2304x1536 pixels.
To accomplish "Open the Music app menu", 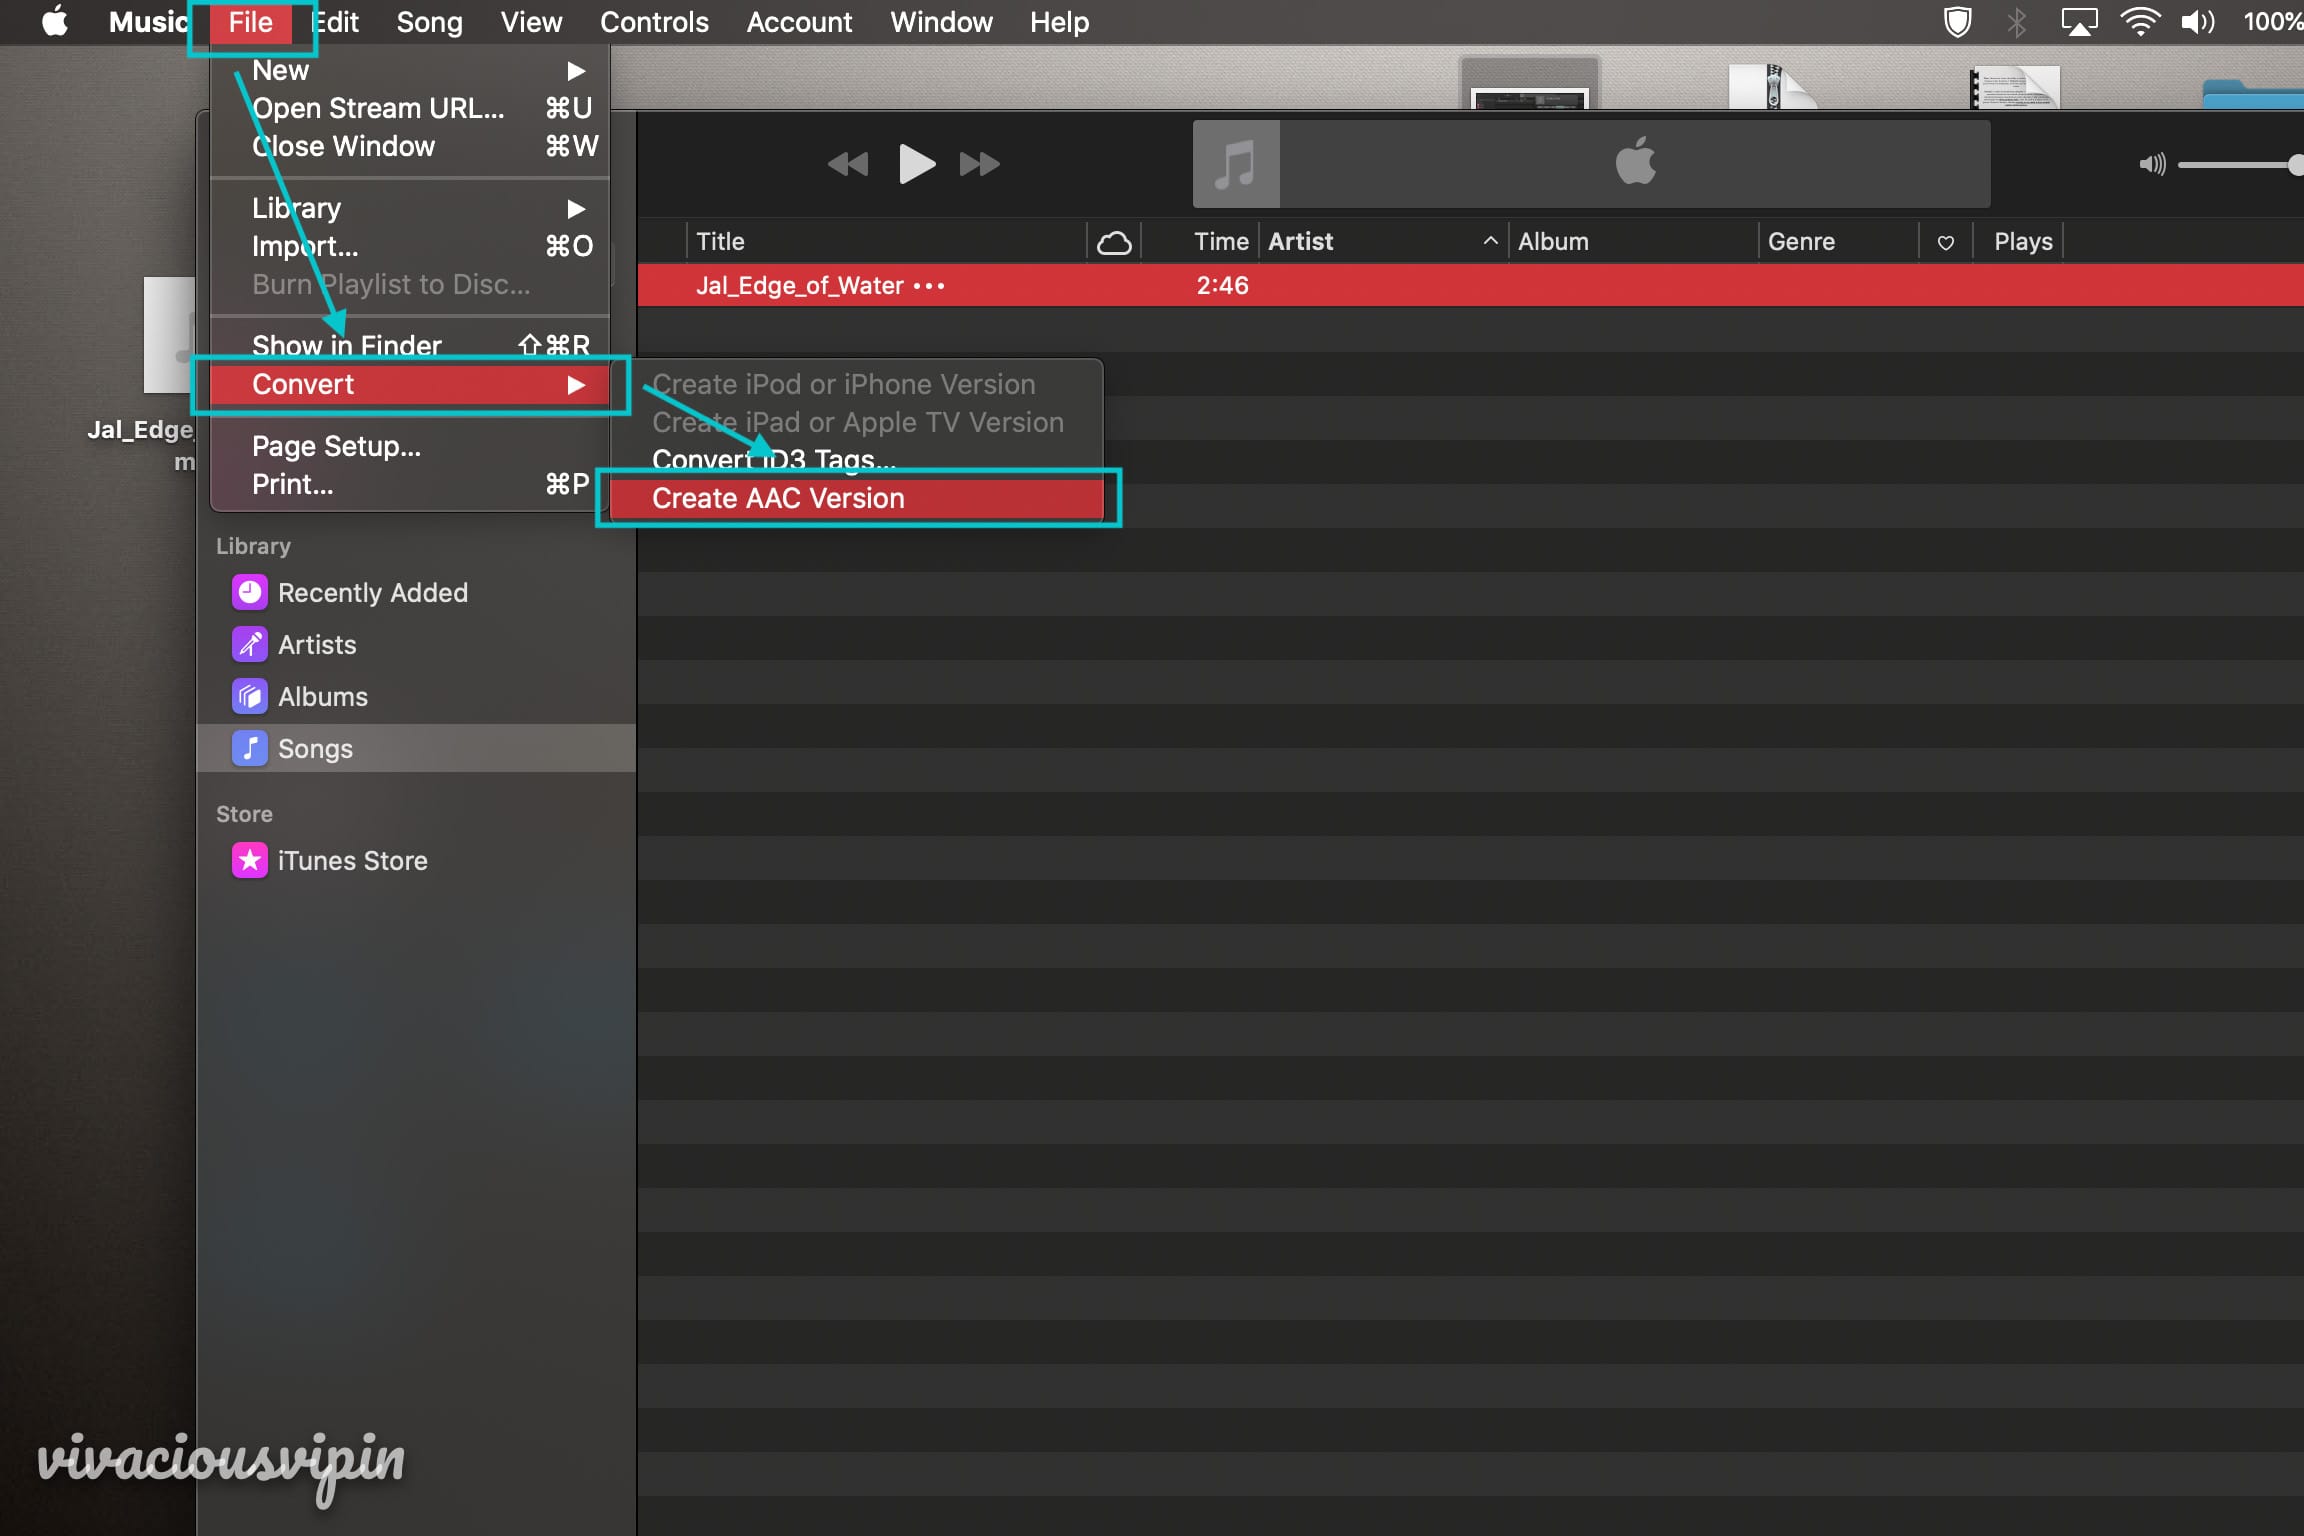I will (147, 21).
